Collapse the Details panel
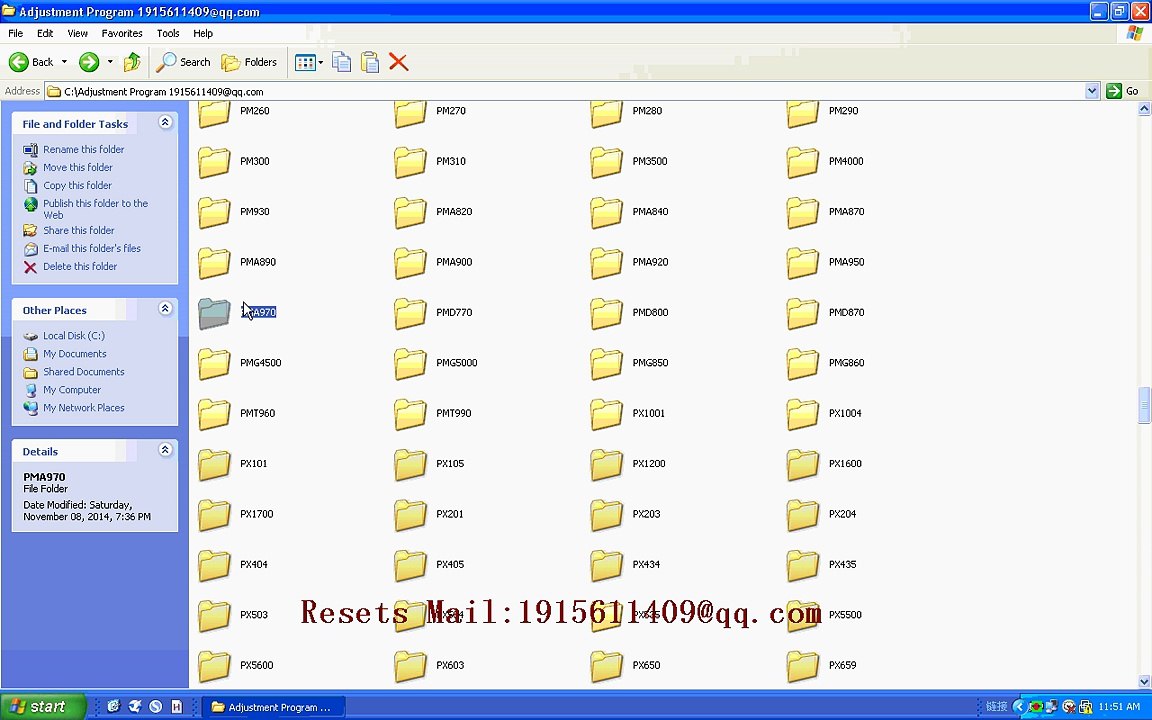 (165, 450)
